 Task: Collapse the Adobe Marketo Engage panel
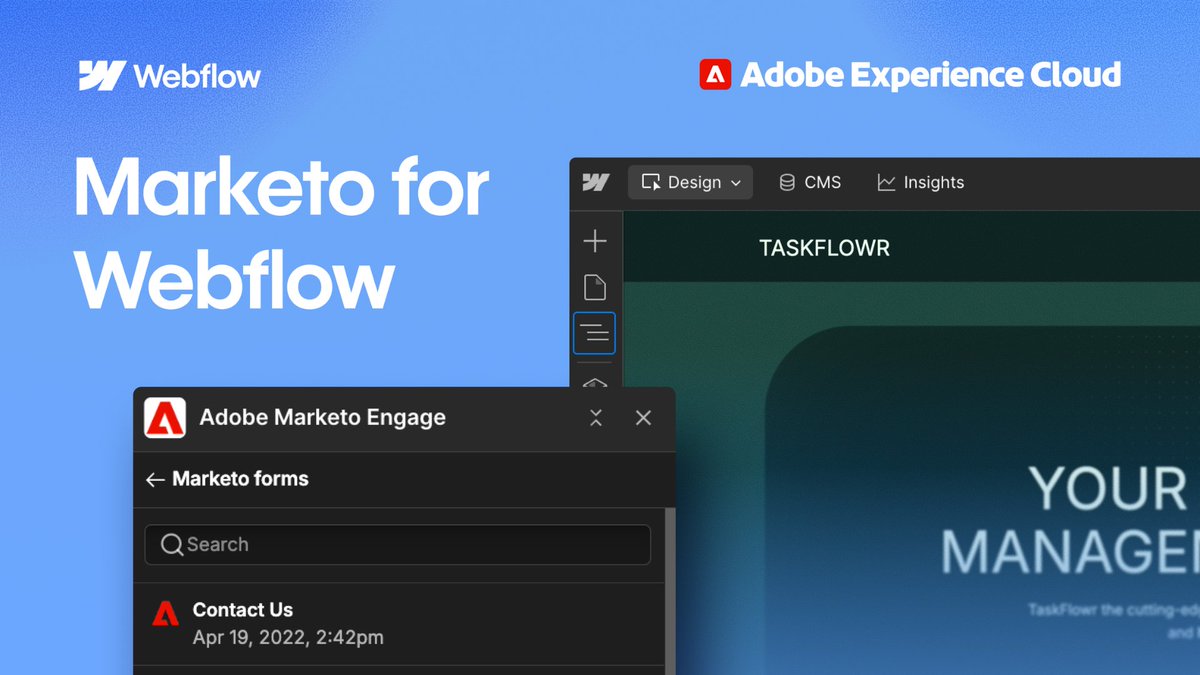[x=596, y=418]
